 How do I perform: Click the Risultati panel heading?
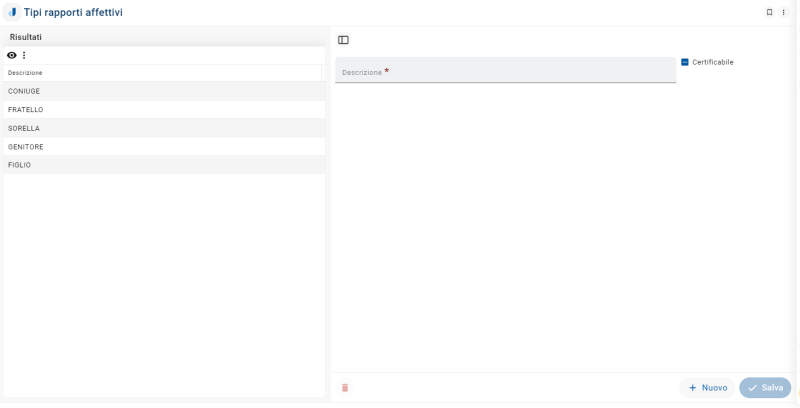26,37
